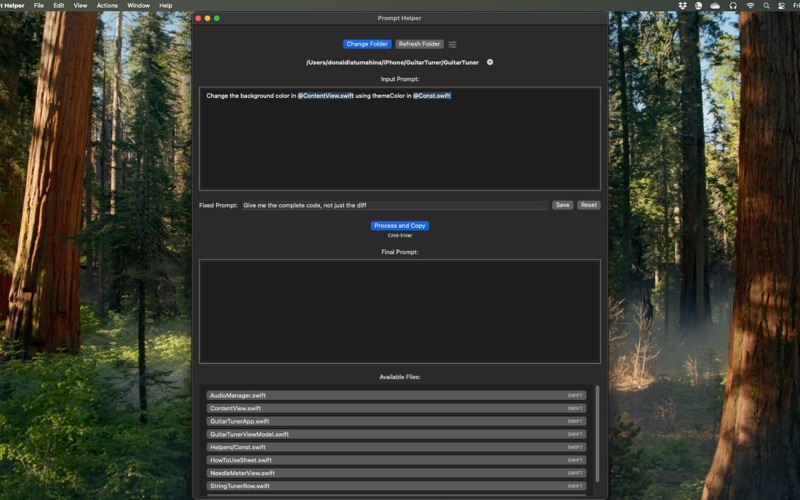
Task: Open Spotlight search in the menu bar
Action: click(766, 6)
